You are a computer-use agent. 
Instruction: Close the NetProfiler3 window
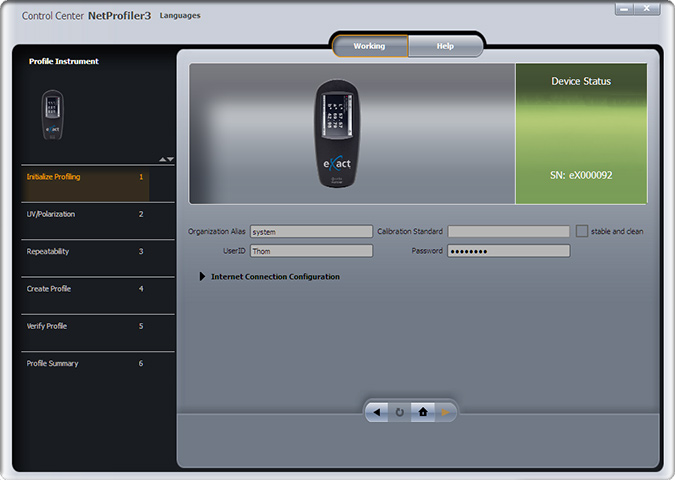tap(647, 9)
